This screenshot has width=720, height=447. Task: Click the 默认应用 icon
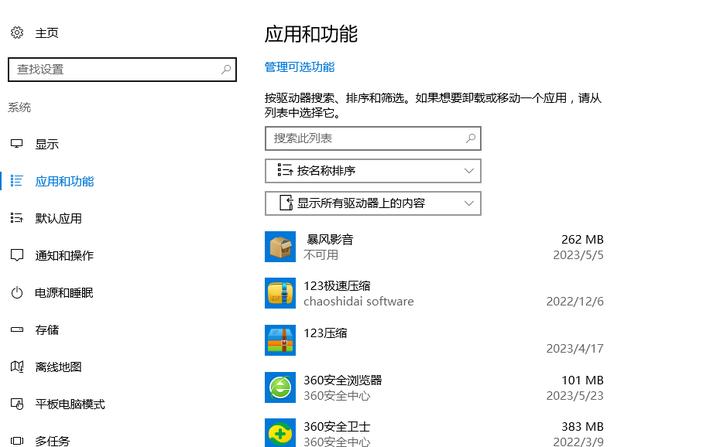click(x=17, y=218)
